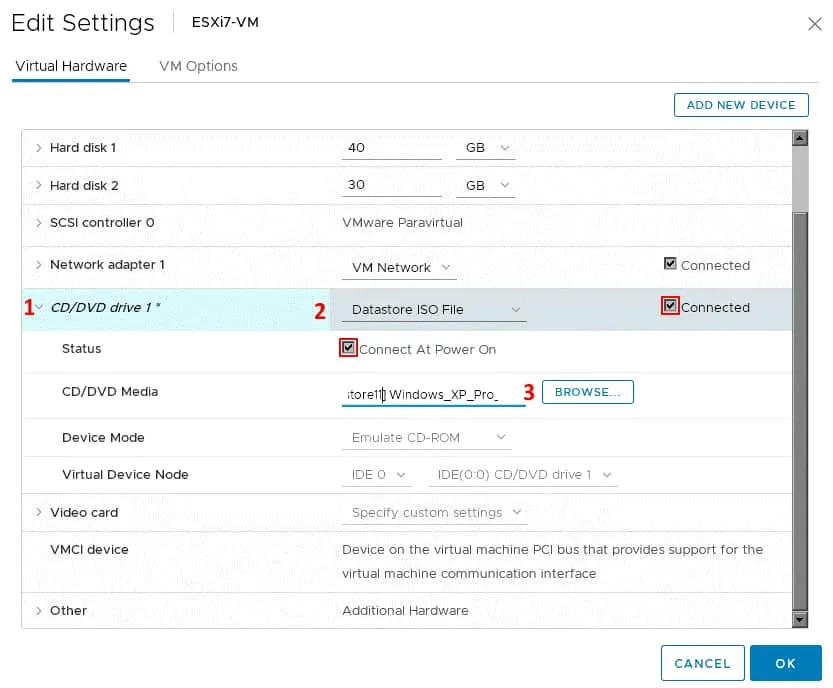Expand the Hard disk 2 row
The image size is (833, 688).
39,186
